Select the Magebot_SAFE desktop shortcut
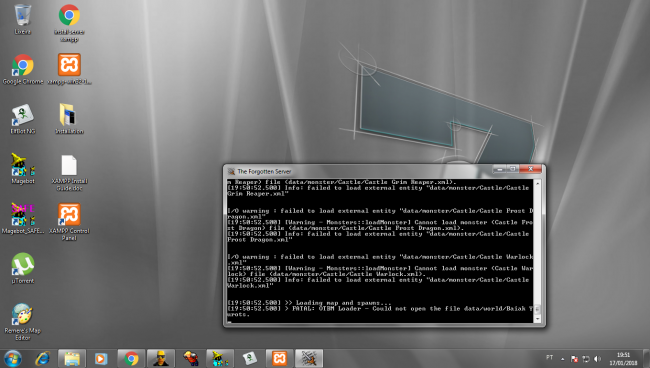This screenshot has height=368, width=650. click(23, 218)
